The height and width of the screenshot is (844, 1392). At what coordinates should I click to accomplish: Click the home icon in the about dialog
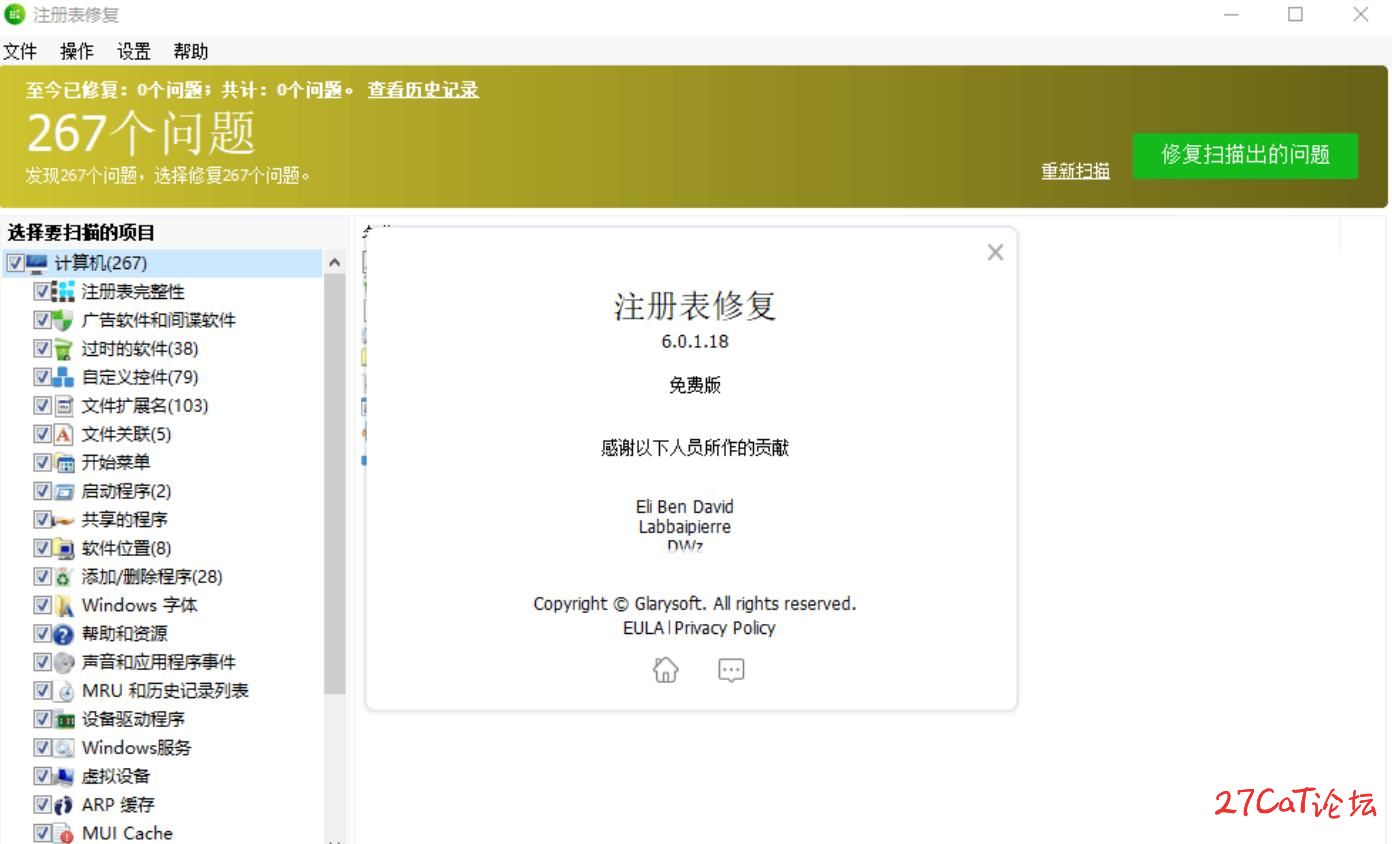[665, 670]
